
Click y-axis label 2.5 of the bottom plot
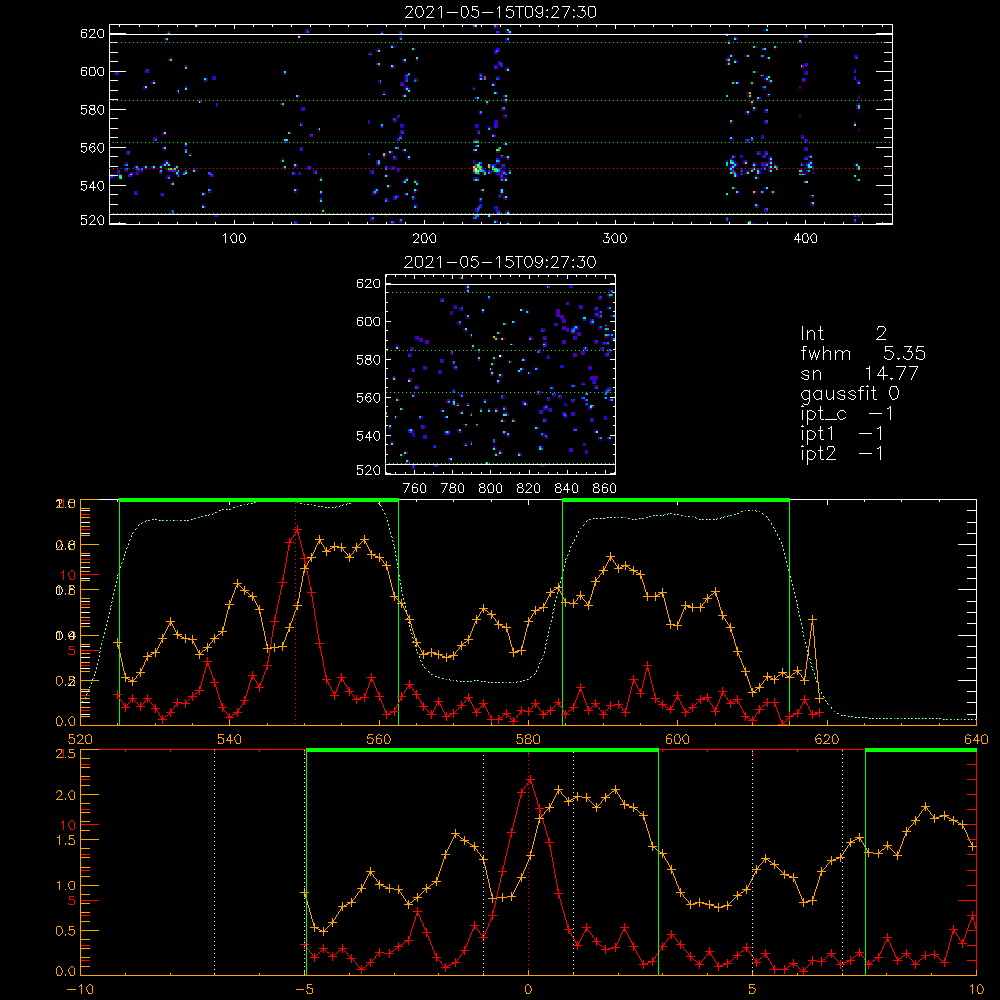coord(66,754)
